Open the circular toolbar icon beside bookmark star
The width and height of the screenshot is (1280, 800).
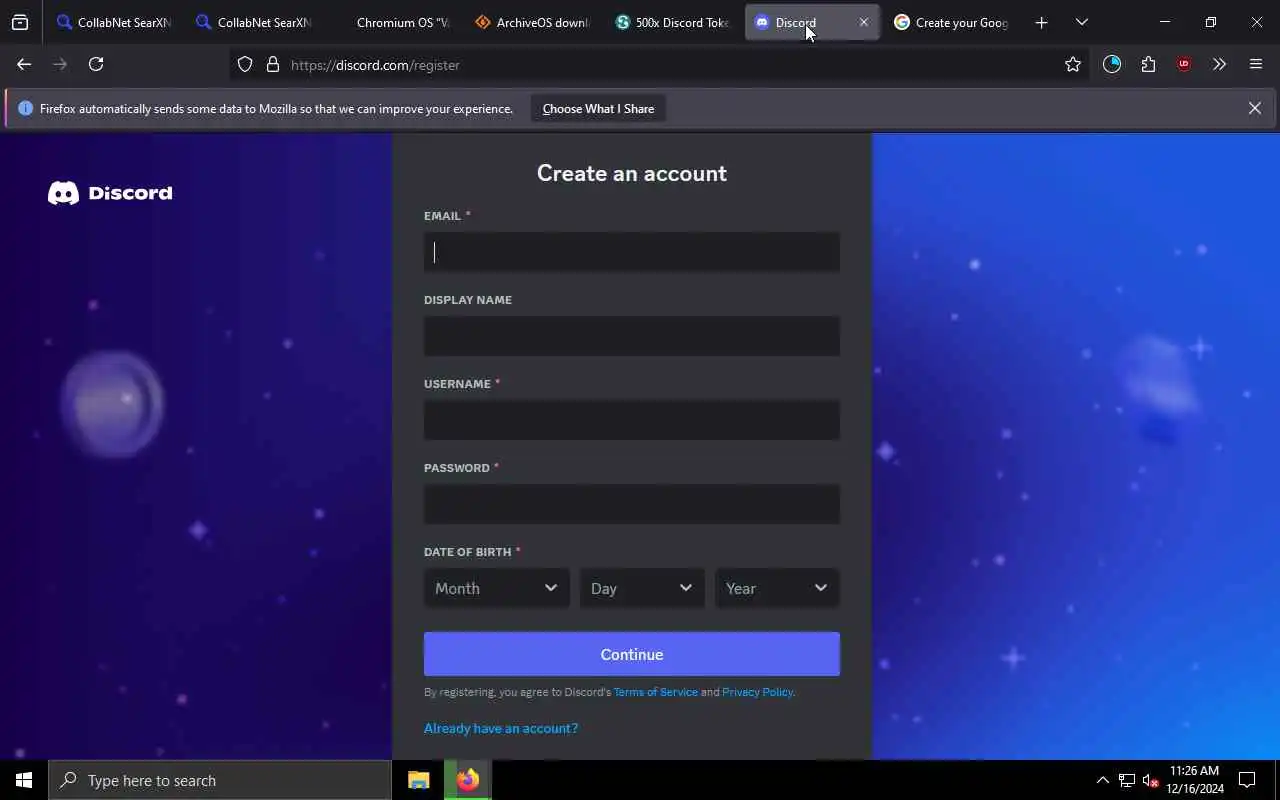[1112, 65]
